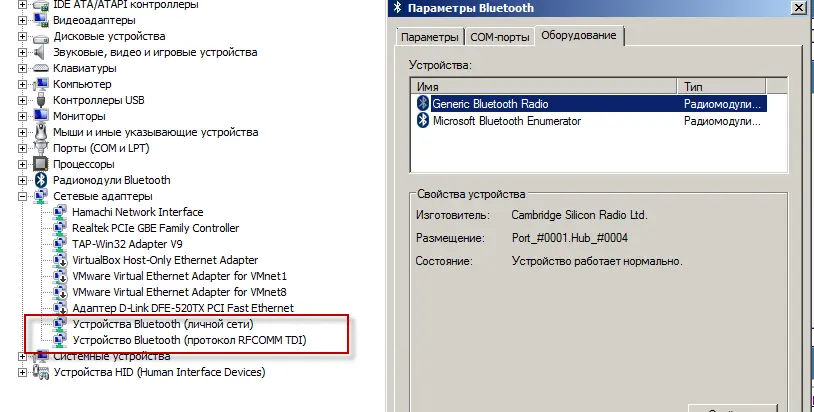Switch to the Параметры tab
This screenshot has height=412, width=814.
pyautogui.click(x=428, y=37)
